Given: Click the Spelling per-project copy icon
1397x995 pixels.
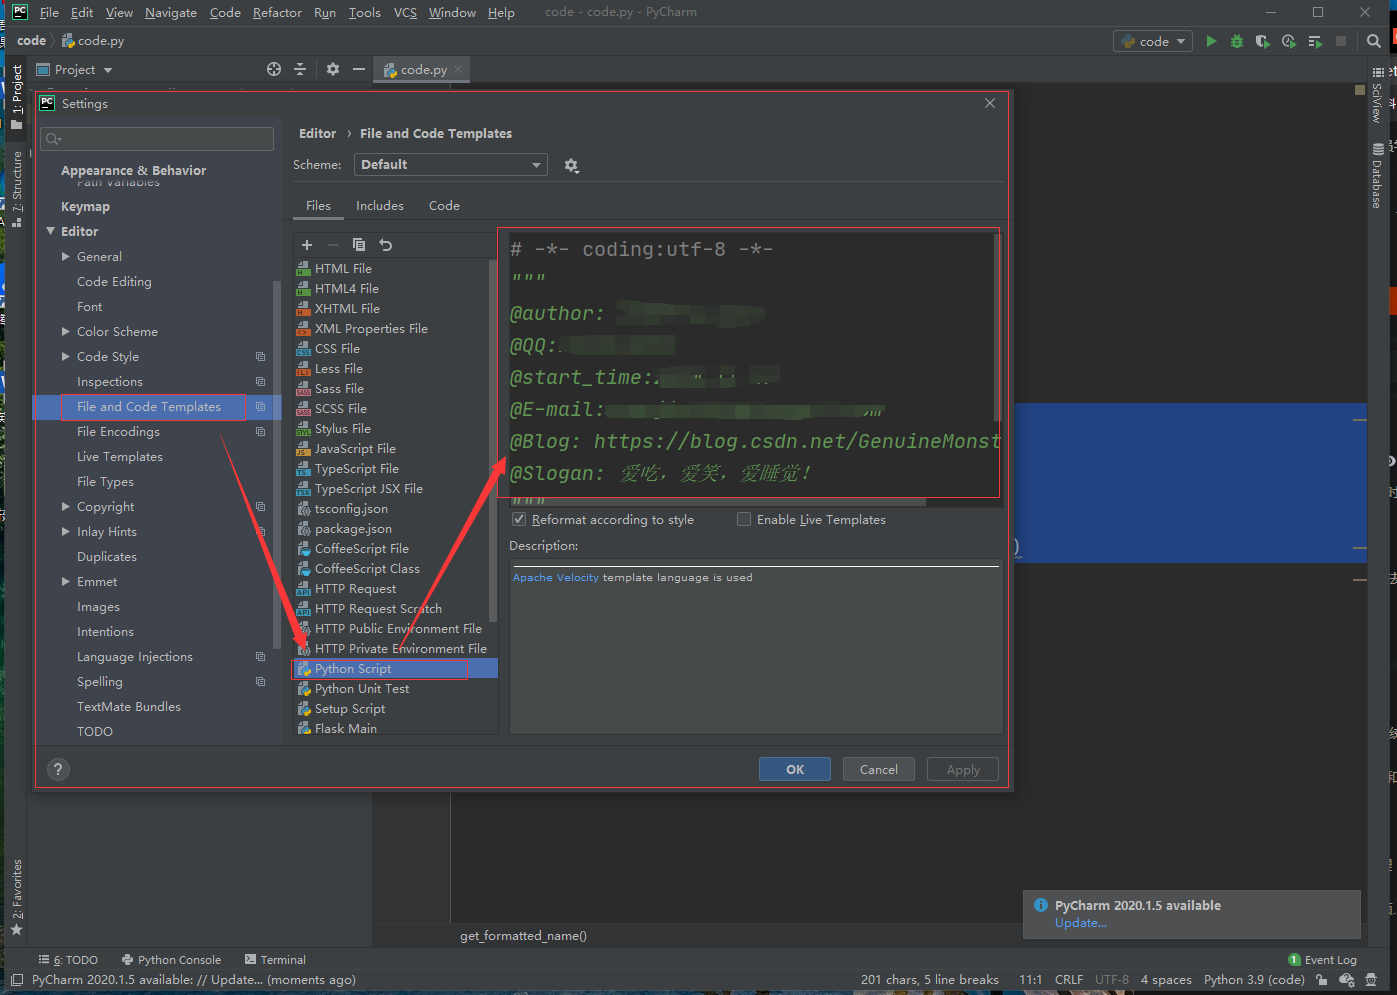Looking at the screenshot, I should (260, 682).
